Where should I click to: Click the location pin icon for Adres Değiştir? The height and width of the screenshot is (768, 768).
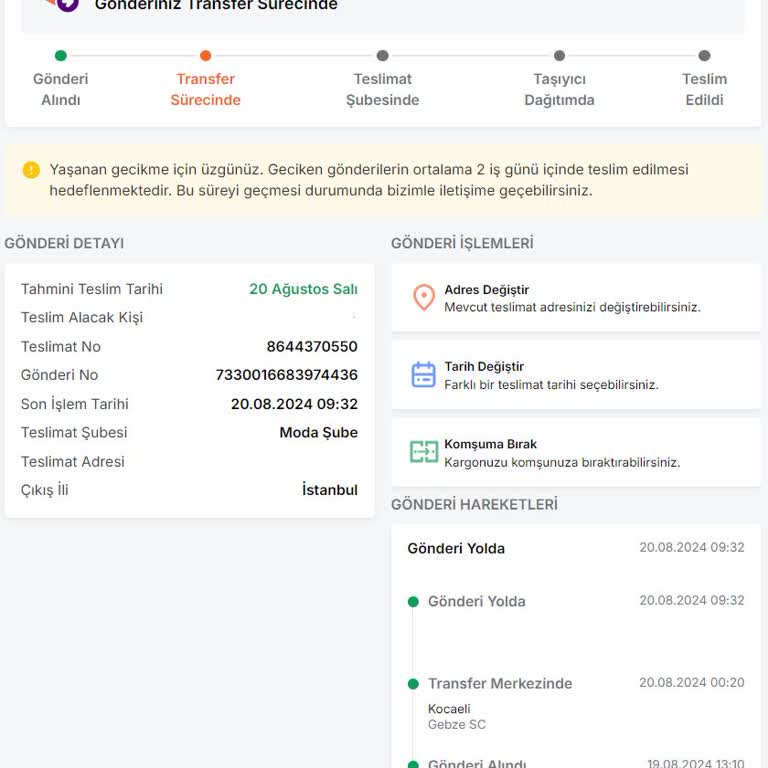point(424,298)
